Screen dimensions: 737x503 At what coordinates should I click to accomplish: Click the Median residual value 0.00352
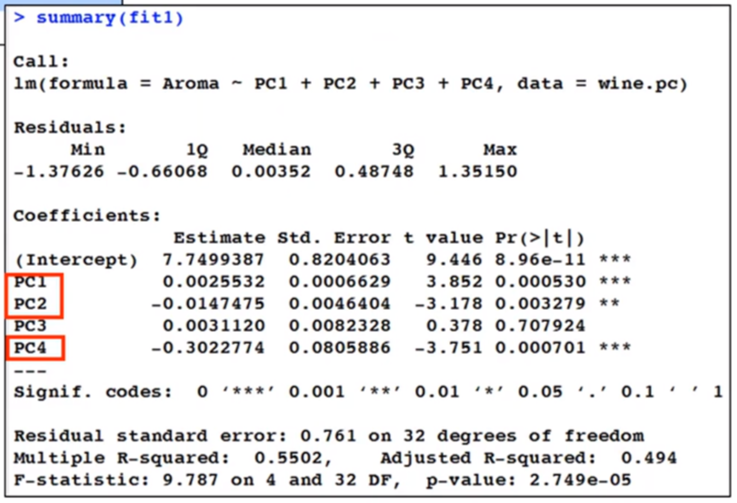coord(271,171)
